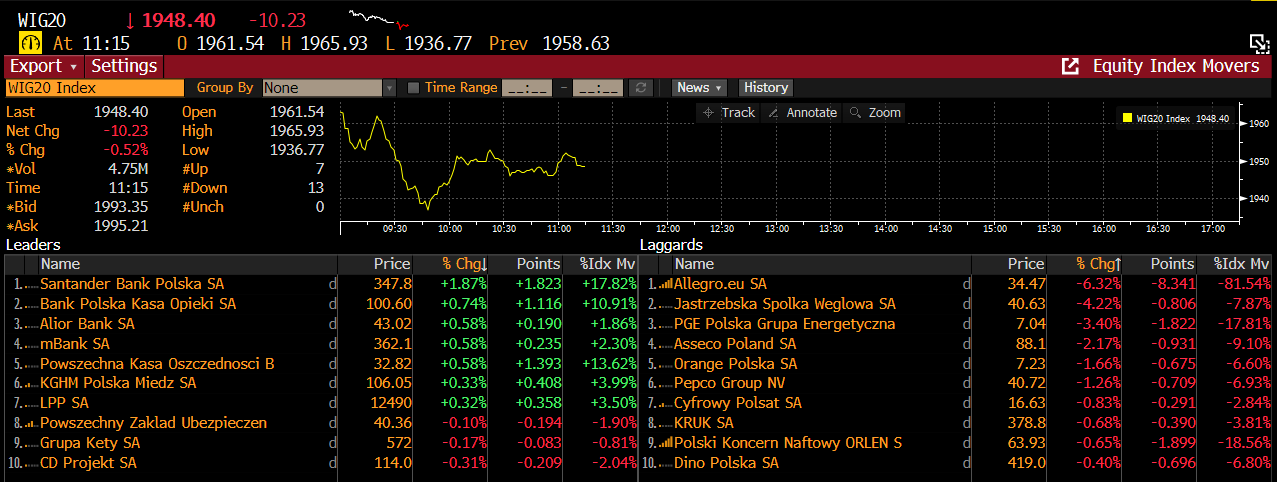This screenshot has width=1277, height=482.
Task: Click the volume bar icon beside Allegro.eu SA
Action: pos(666,284)
